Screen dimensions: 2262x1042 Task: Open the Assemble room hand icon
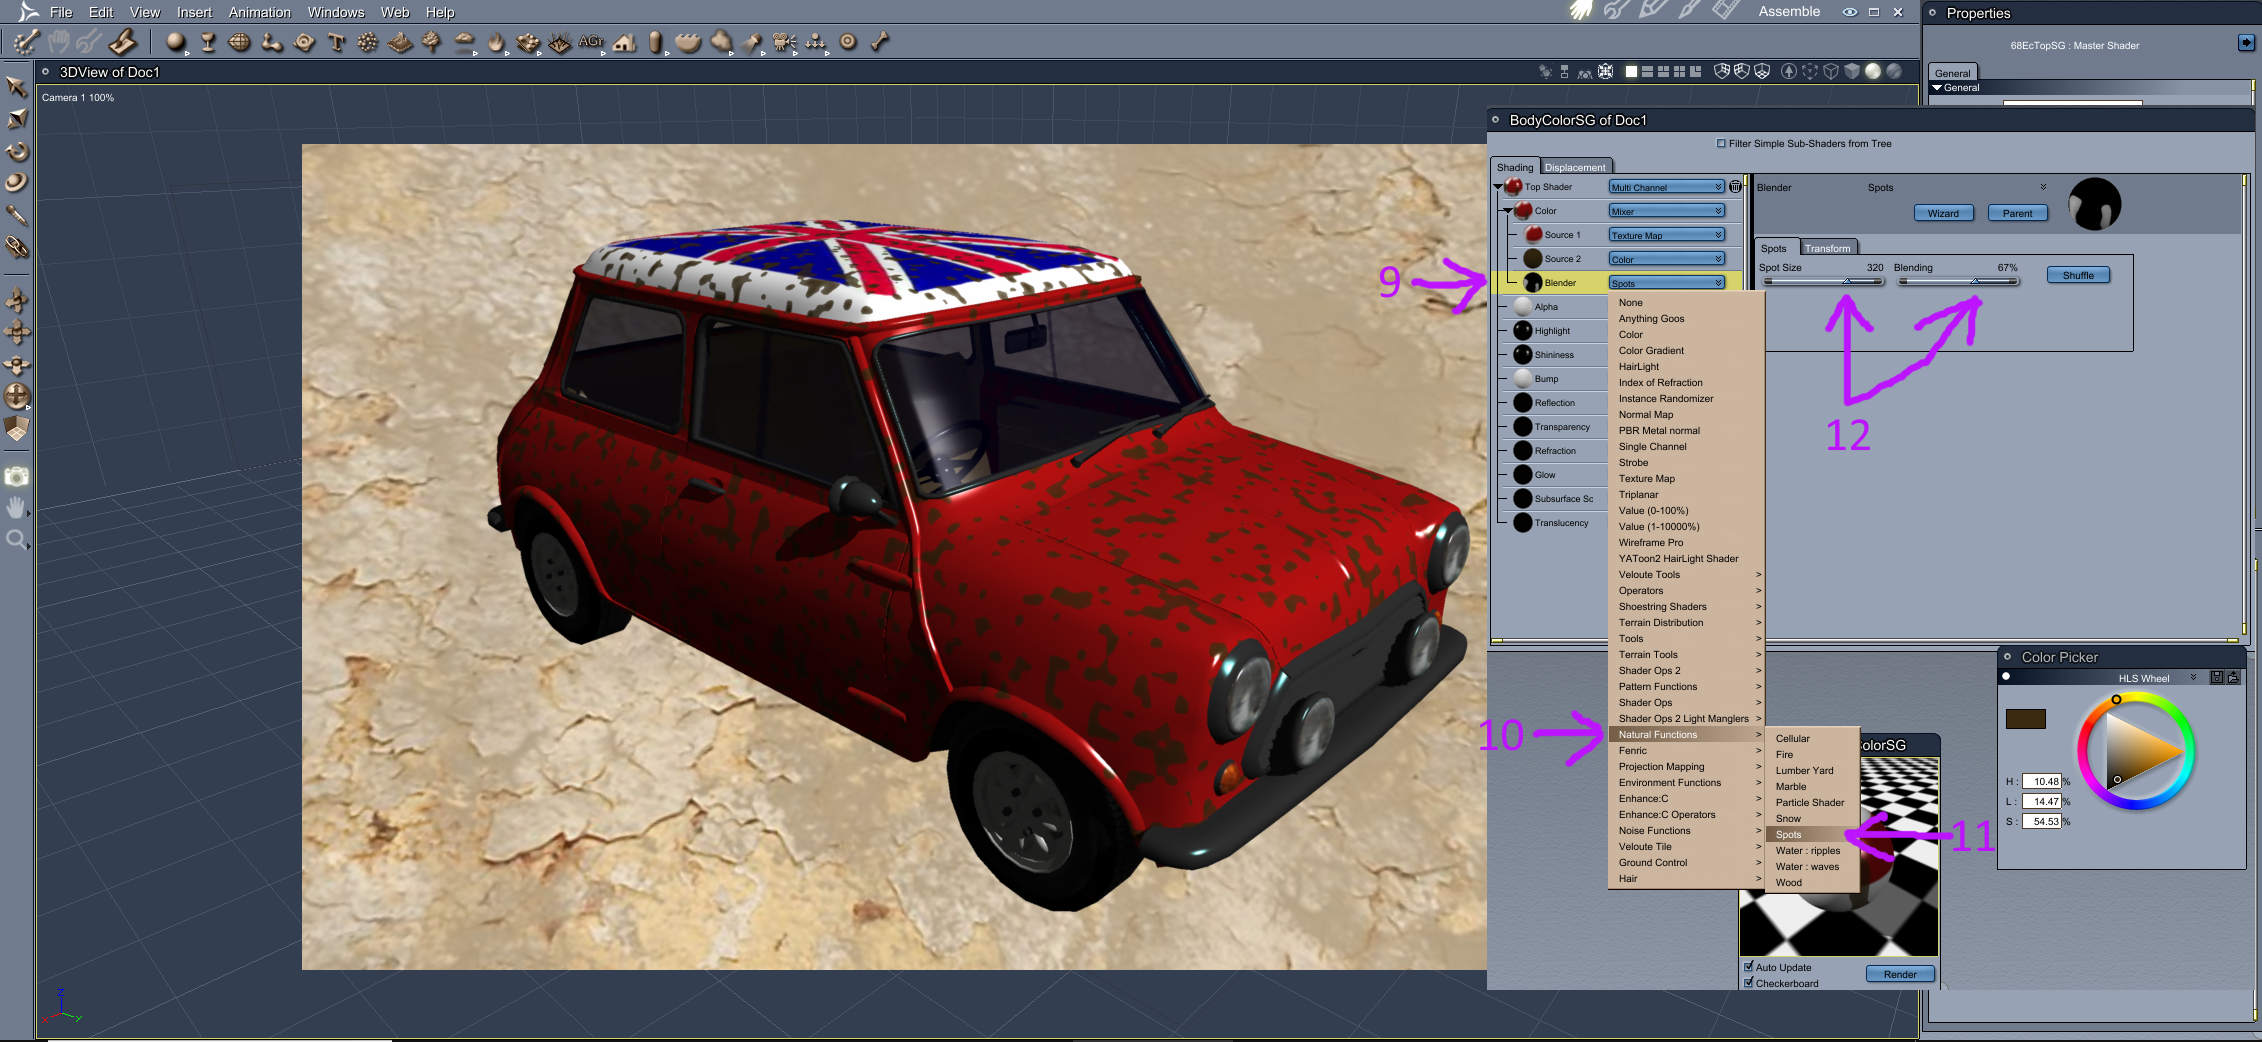1581,11
